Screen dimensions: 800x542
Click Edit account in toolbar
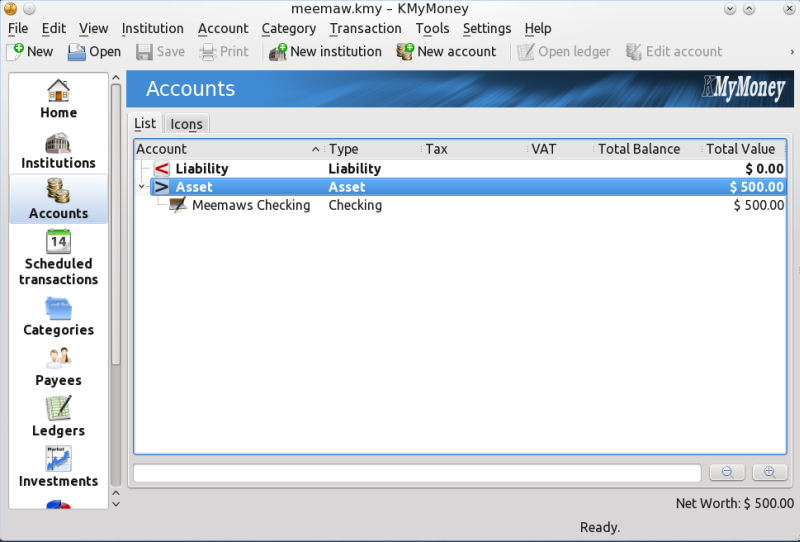[674, 52]
